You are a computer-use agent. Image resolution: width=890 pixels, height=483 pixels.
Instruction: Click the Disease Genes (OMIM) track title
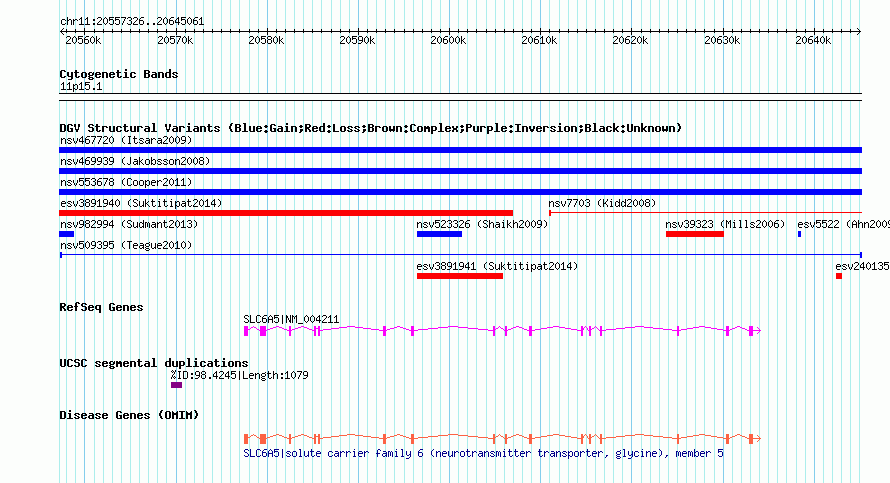click(129, 415)
